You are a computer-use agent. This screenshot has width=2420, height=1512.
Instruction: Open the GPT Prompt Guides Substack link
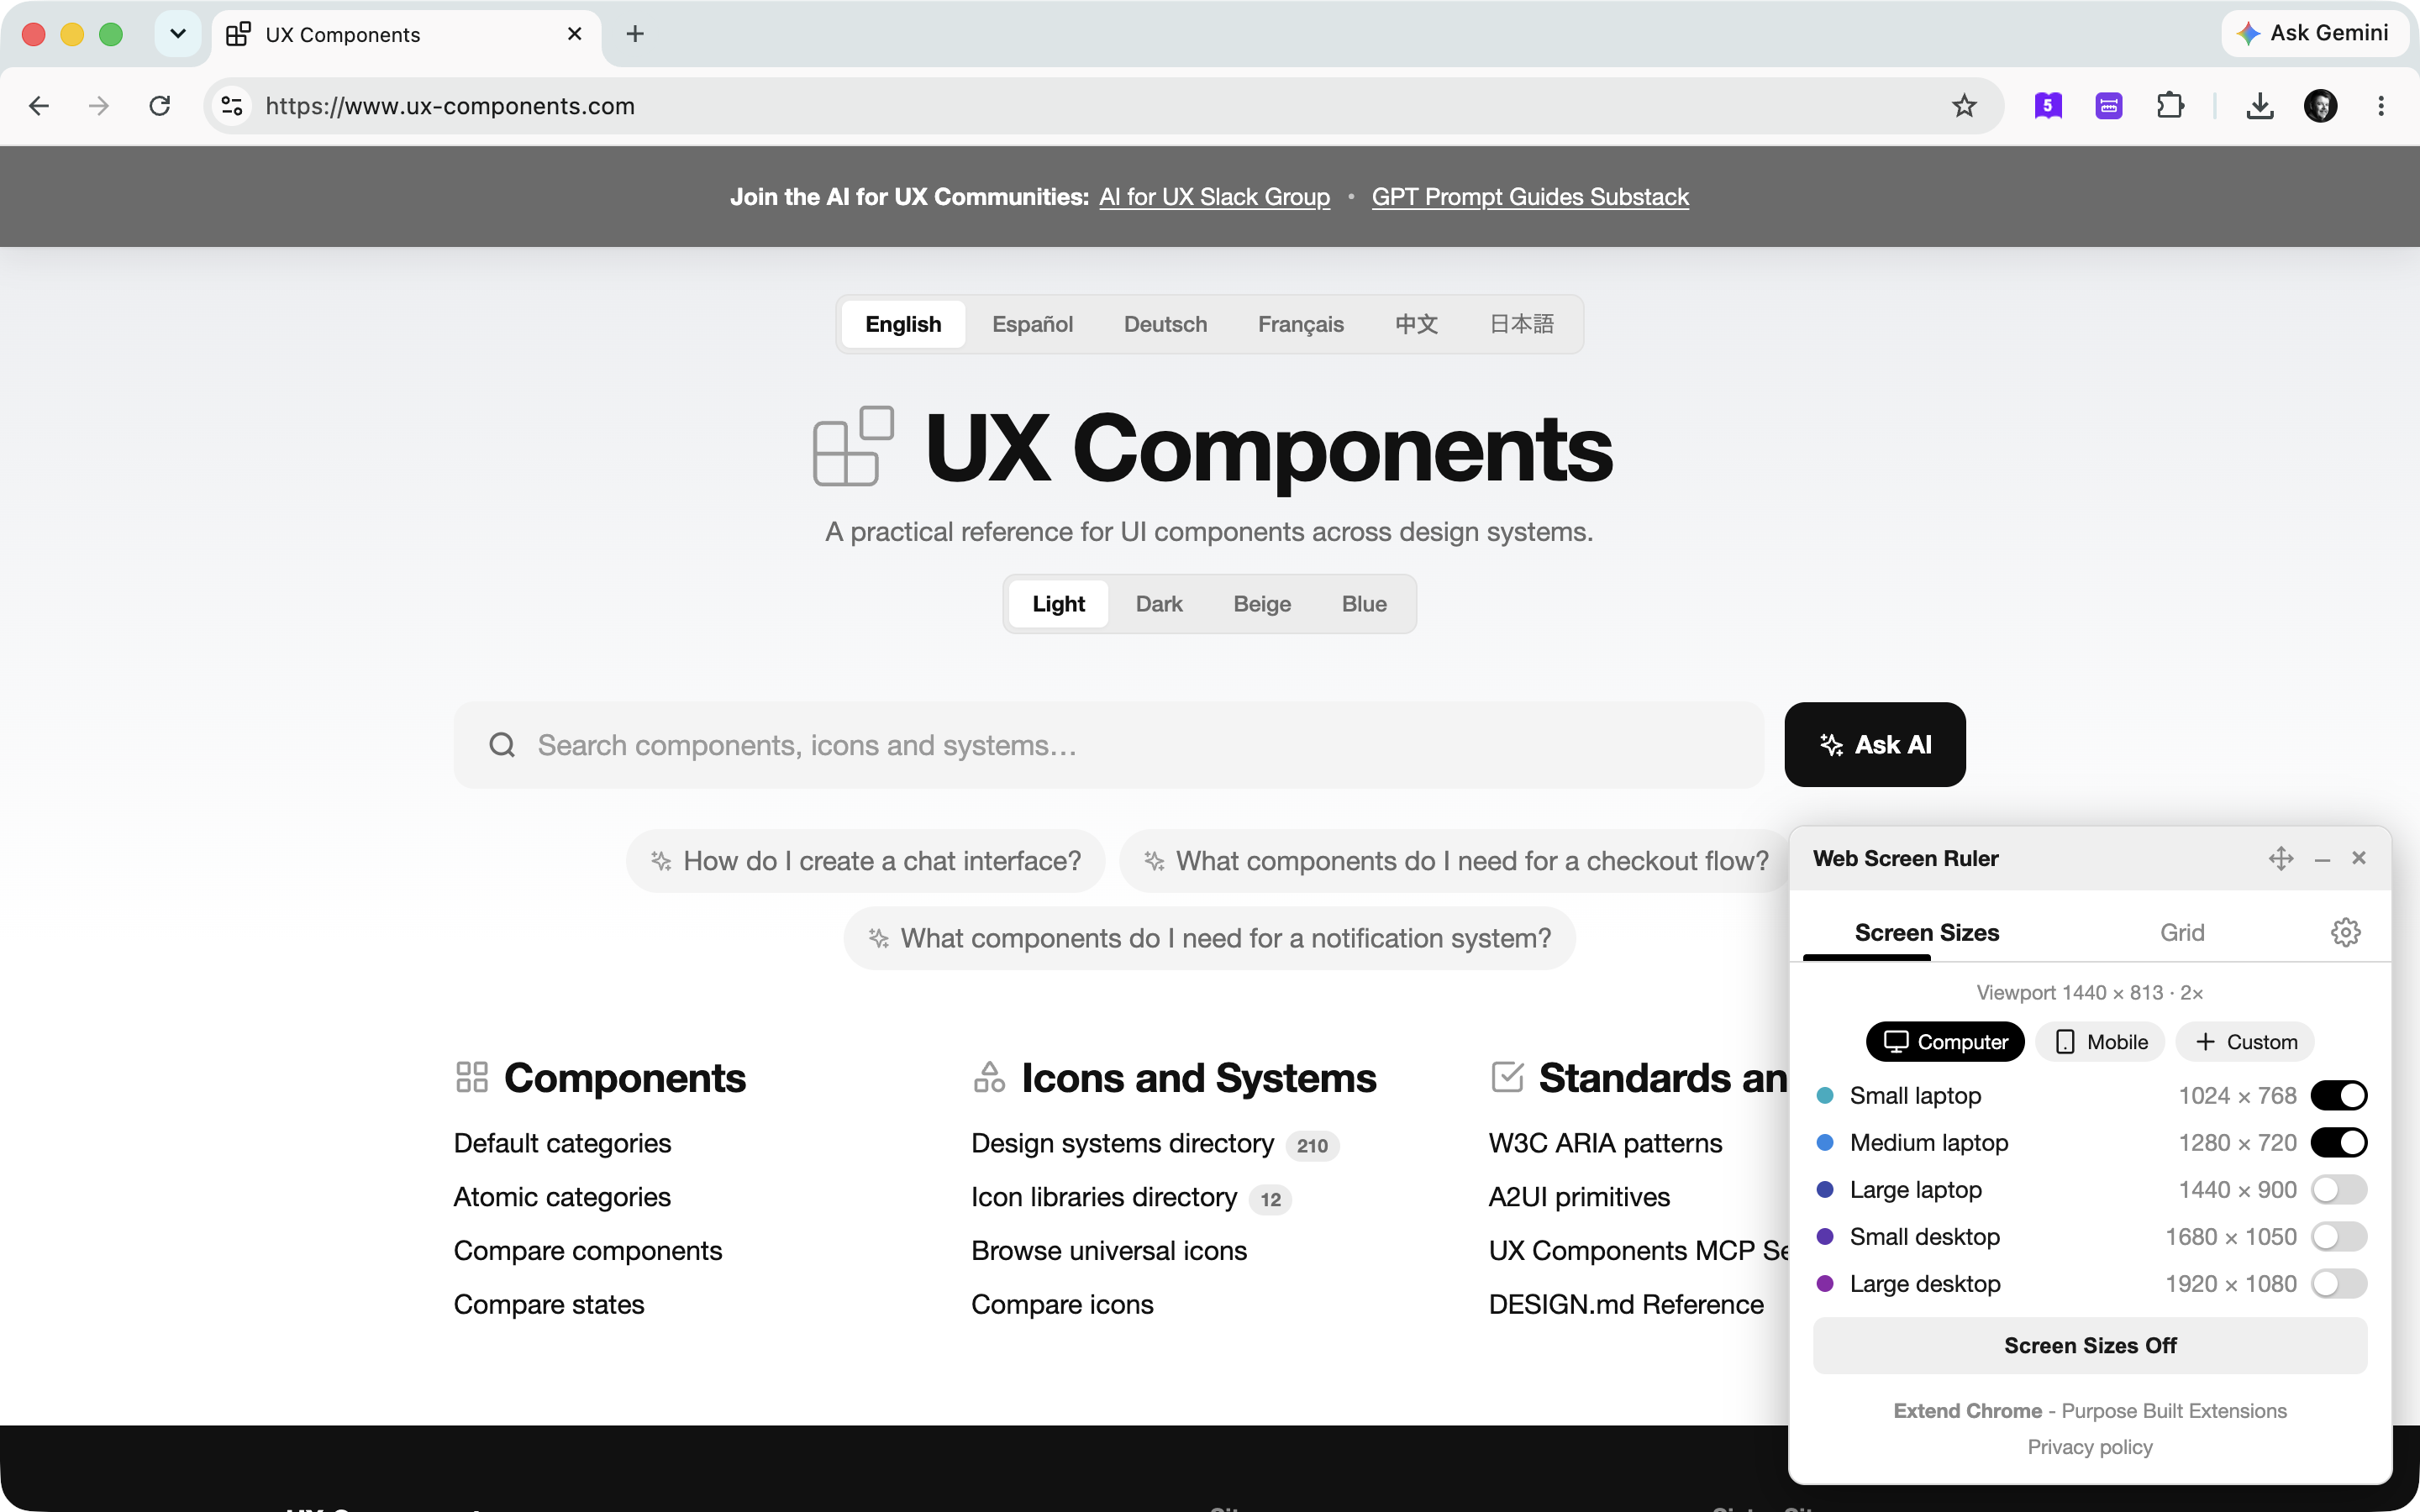tap(1530, 197)
